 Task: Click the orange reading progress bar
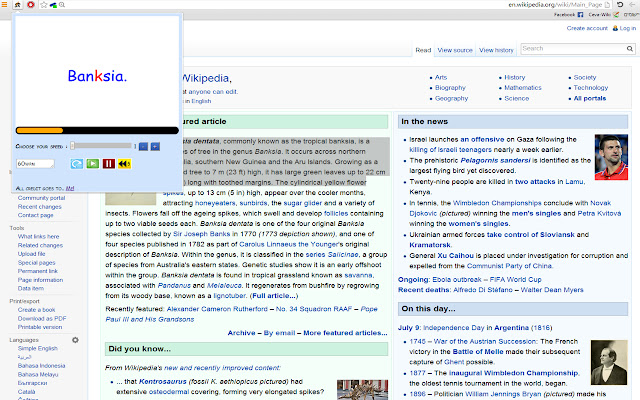(39, 131)
